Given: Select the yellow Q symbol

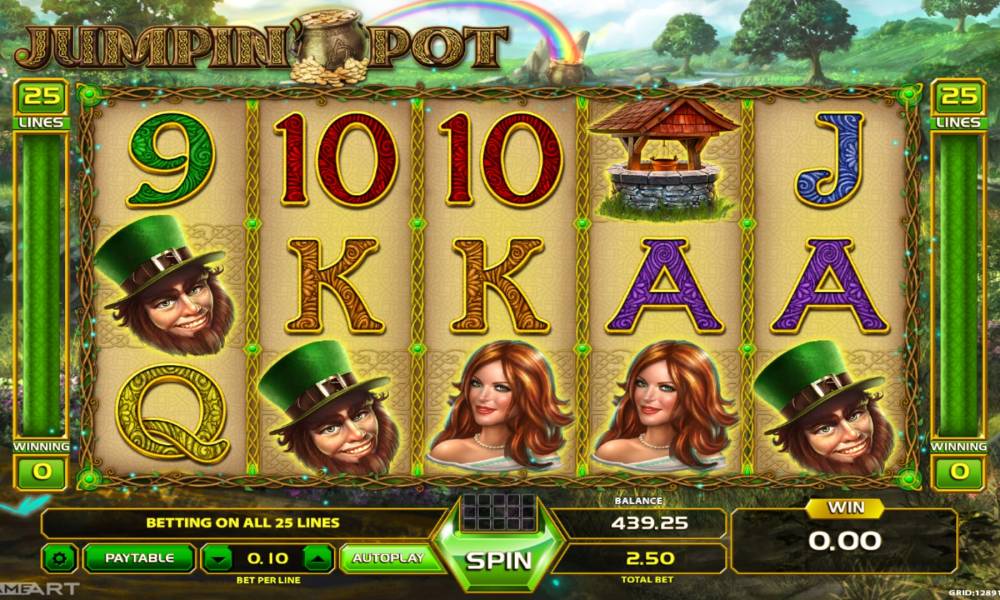Looking at the screenshot, I should pos(172,413).
